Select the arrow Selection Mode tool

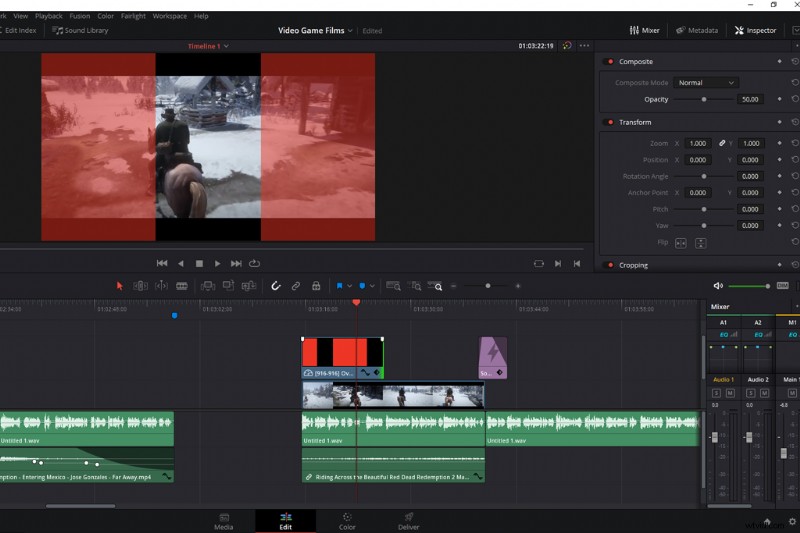pyautogui.click(x=119, y=286)
